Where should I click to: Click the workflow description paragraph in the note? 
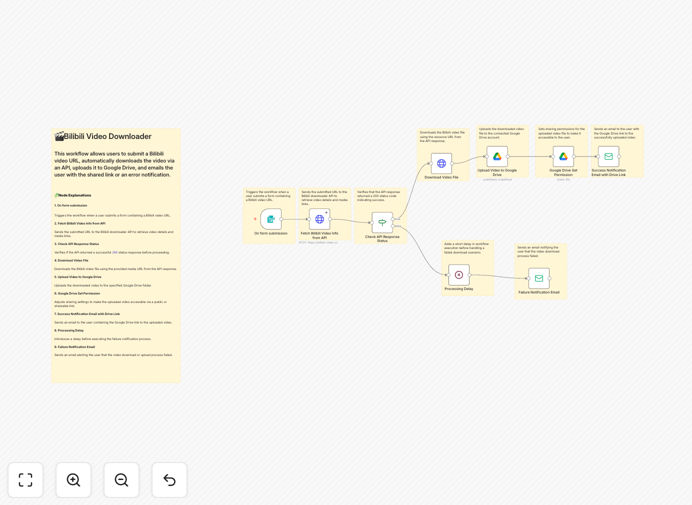[x=114, y=164]
